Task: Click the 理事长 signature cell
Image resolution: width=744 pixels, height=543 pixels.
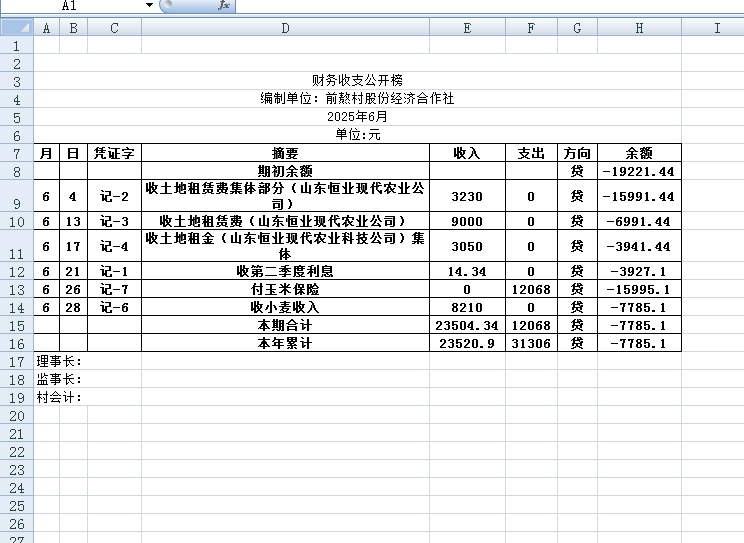Action: click(59, 361)
